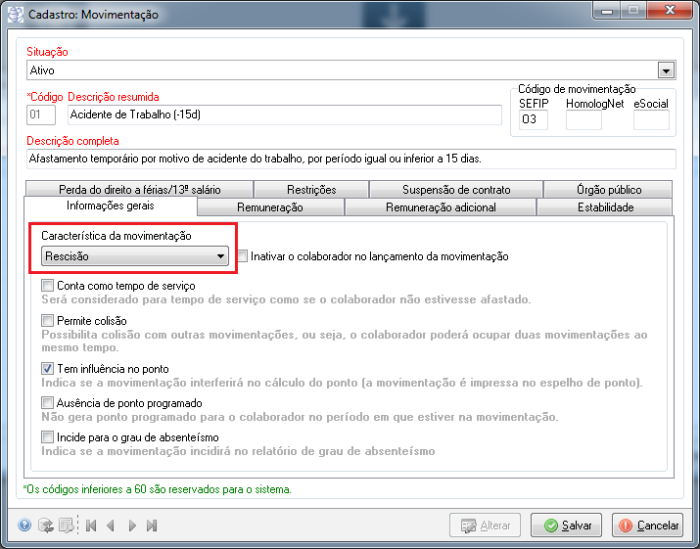
Task: Click the 'Descrição completa' text field
Action: (x=350, y=158)
